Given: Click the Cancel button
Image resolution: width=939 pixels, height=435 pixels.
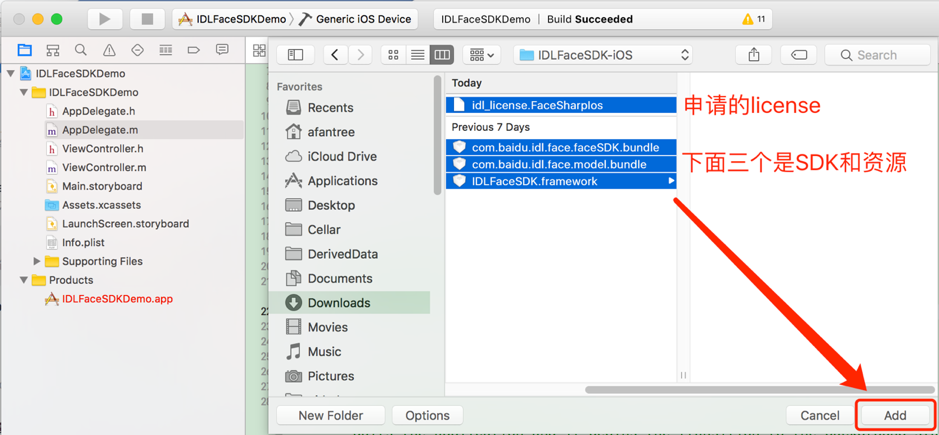Looking at the screenshot, I should [820, 415].
